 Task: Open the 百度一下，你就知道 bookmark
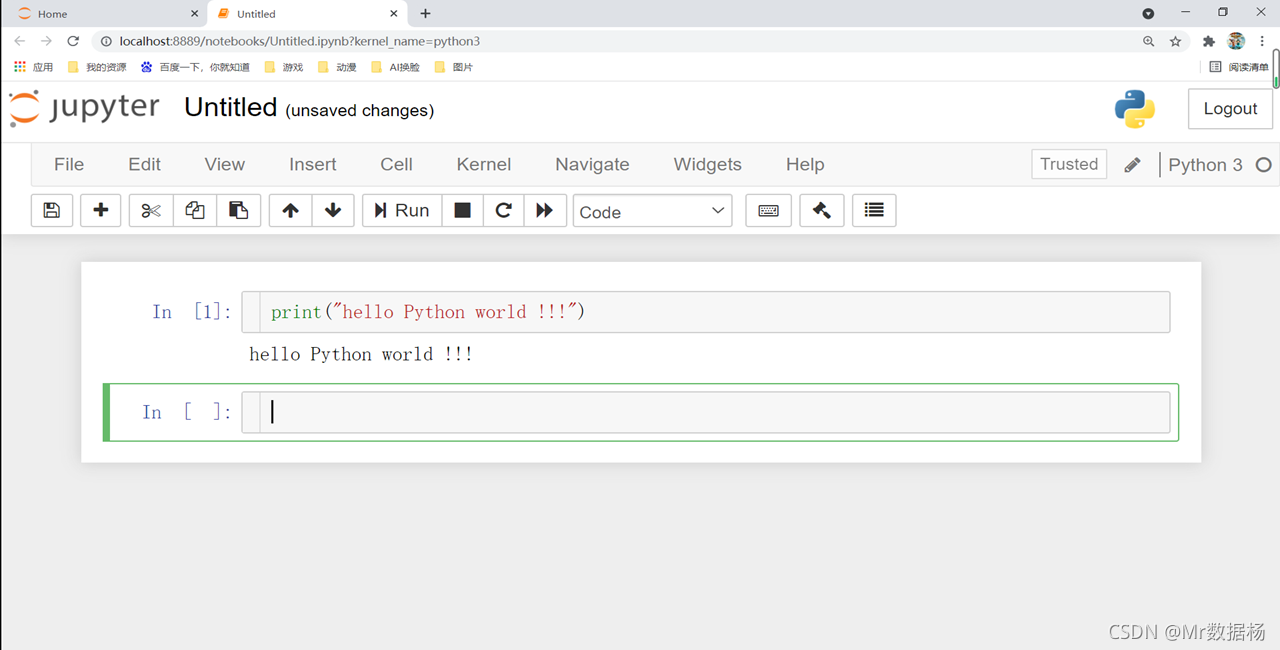(x=196, y=67)
